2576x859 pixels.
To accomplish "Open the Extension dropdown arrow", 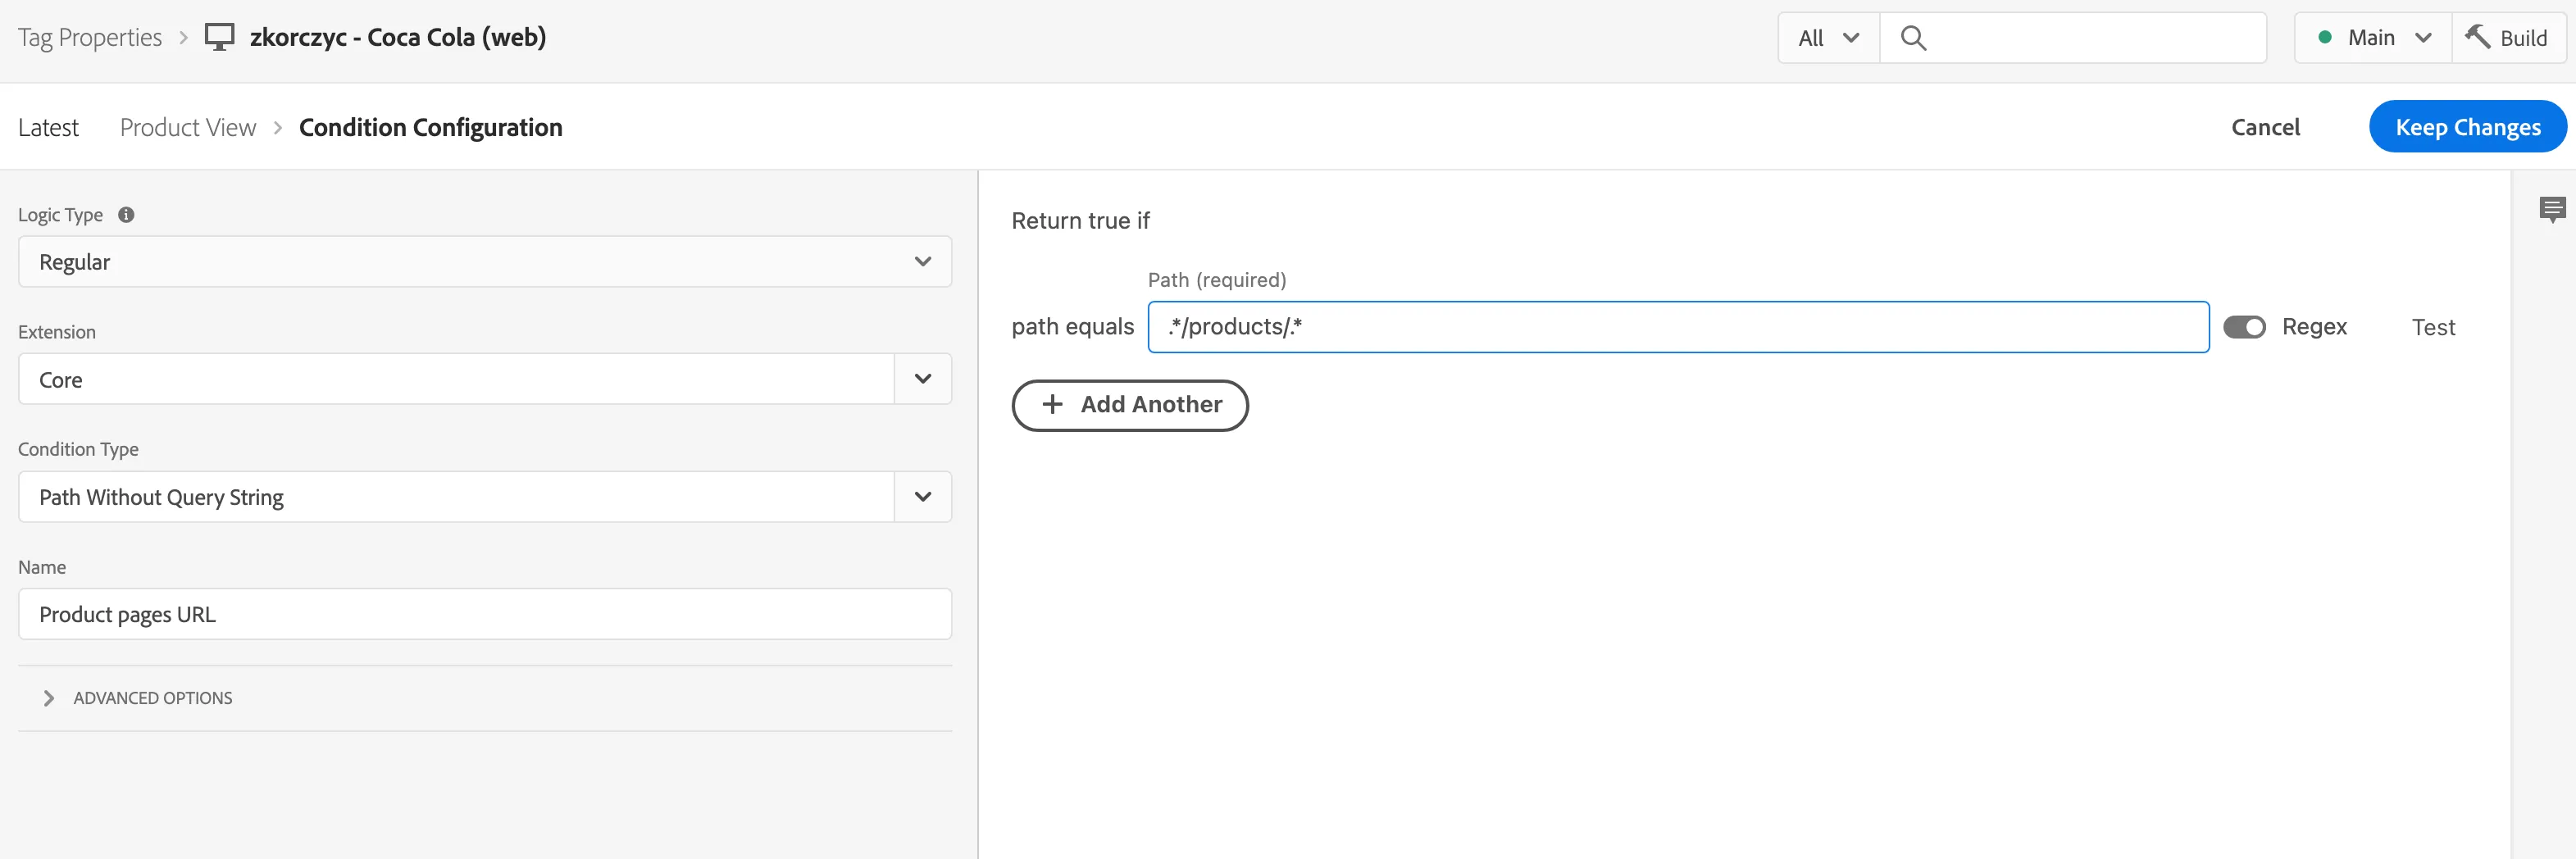I will 923,379.
